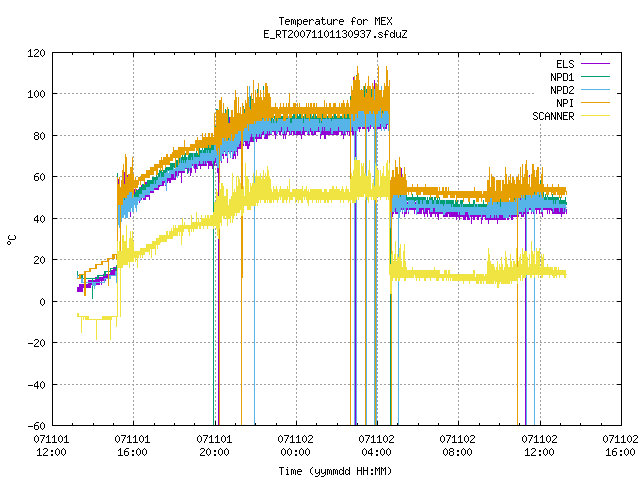This screenshot has width=640, height=480.
Task: Click the y-axis value 80
Action: pos(40,136)
